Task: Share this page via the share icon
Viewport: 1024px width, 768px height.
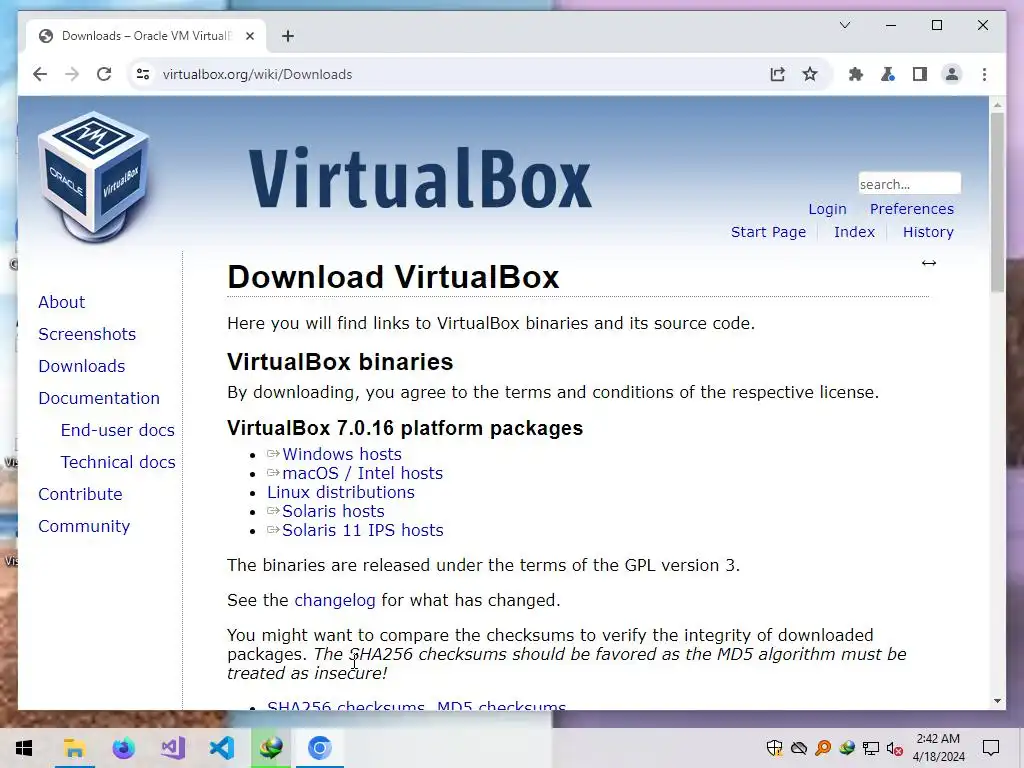Action: tap(777, 74)
